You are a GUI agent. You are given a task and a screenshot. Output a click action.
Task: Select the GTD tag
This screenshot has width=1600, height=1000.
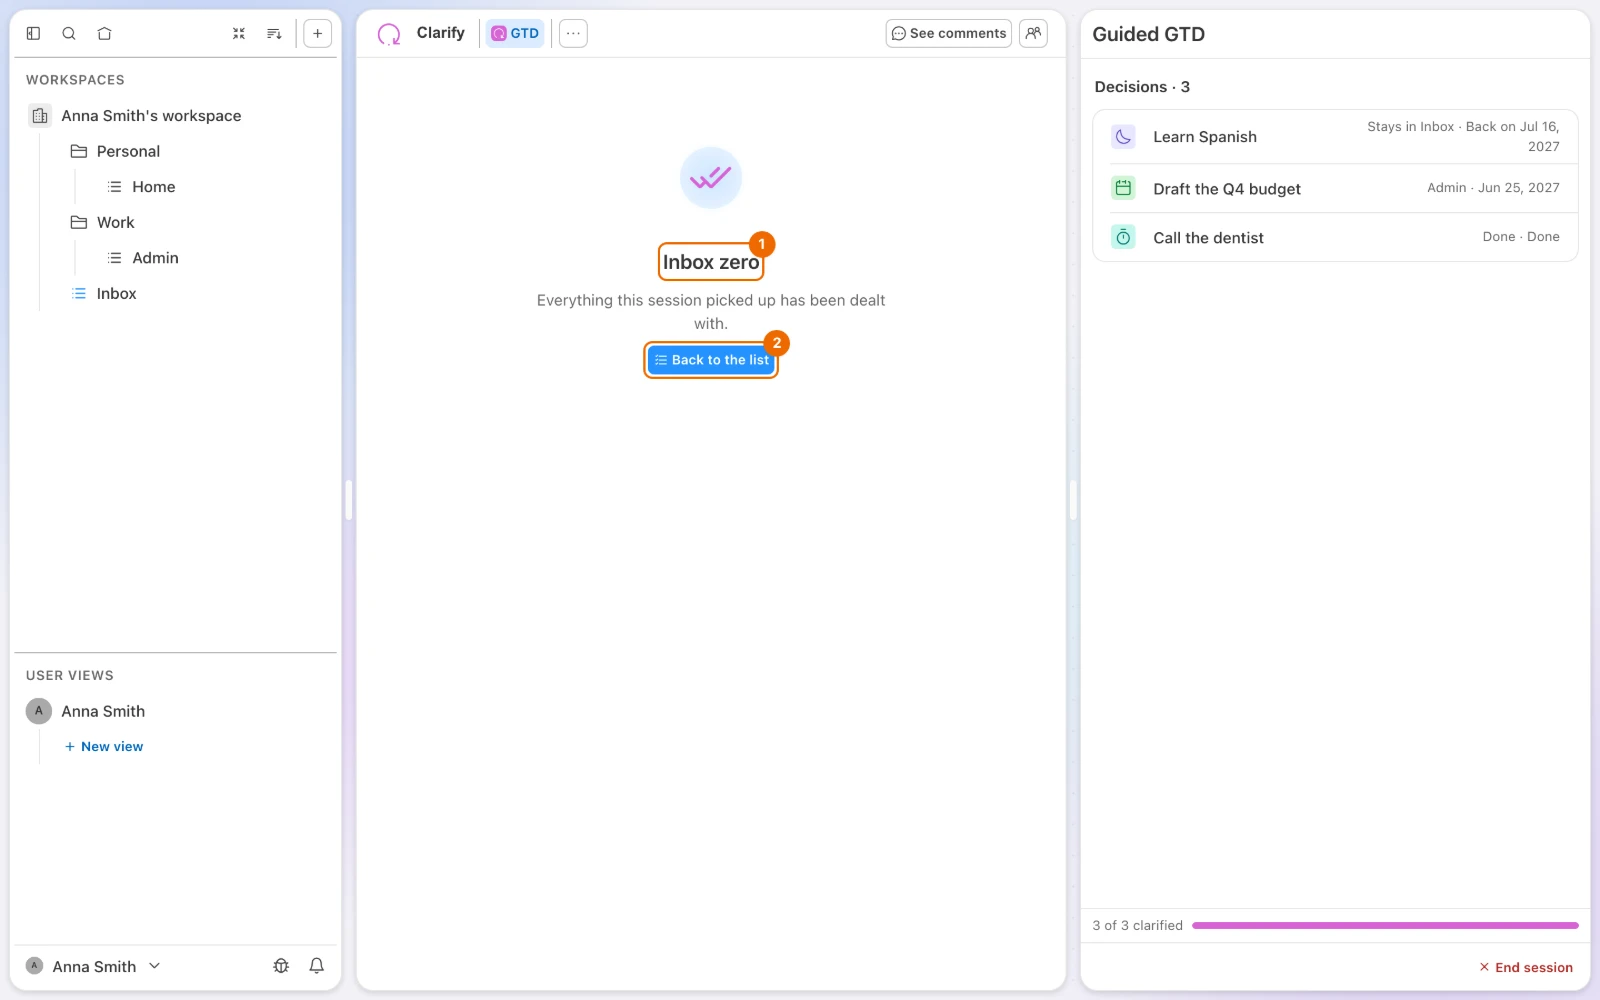[x=515, y=33]
